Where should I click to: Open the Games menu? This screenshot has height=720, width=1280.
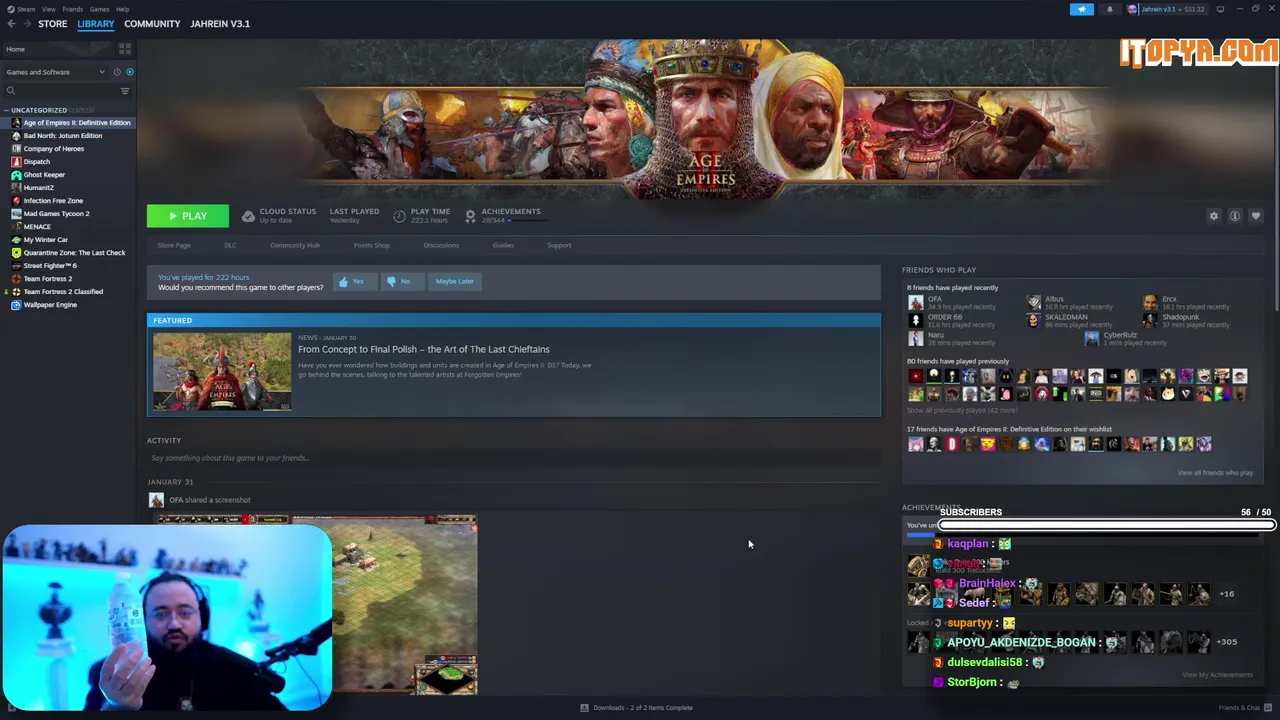99,9
